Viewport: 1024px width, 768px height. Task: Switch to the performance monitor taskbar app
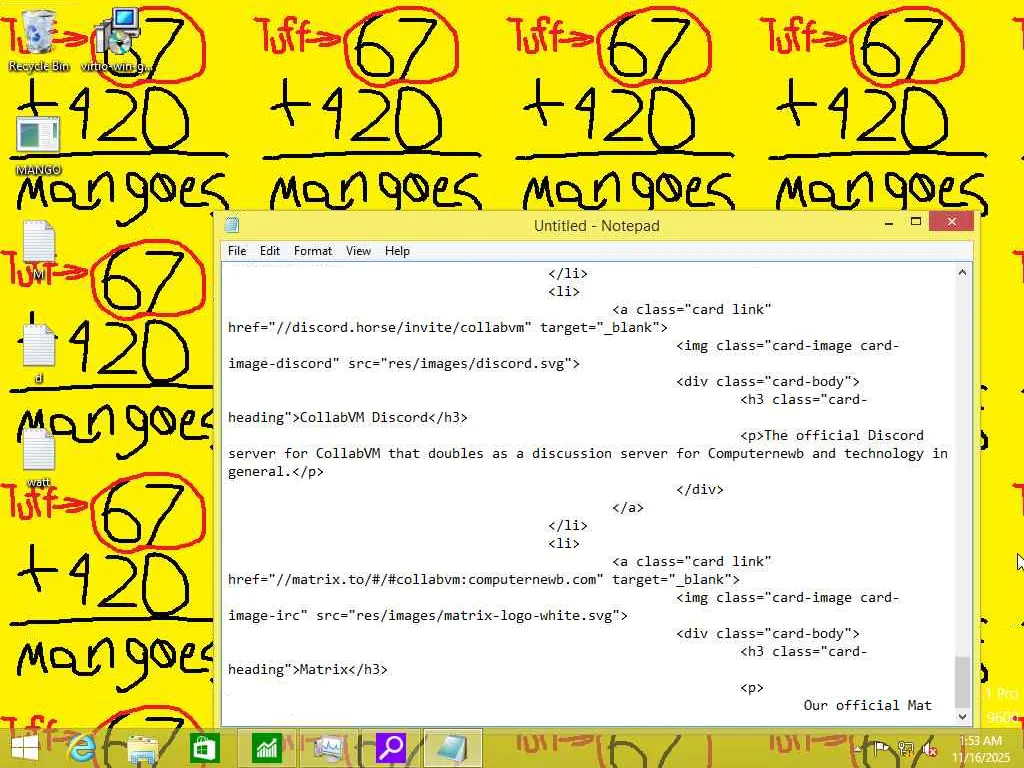328,748
